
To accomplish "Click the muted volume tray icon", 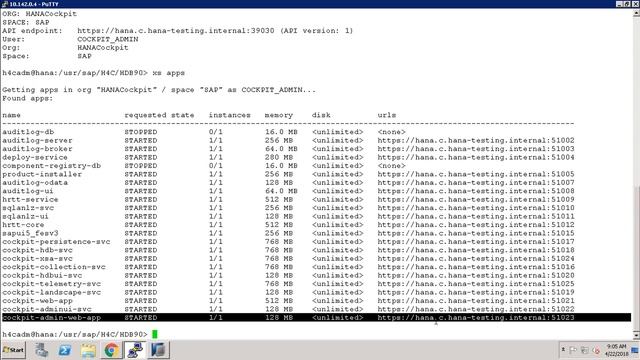I will coord(596,350).
